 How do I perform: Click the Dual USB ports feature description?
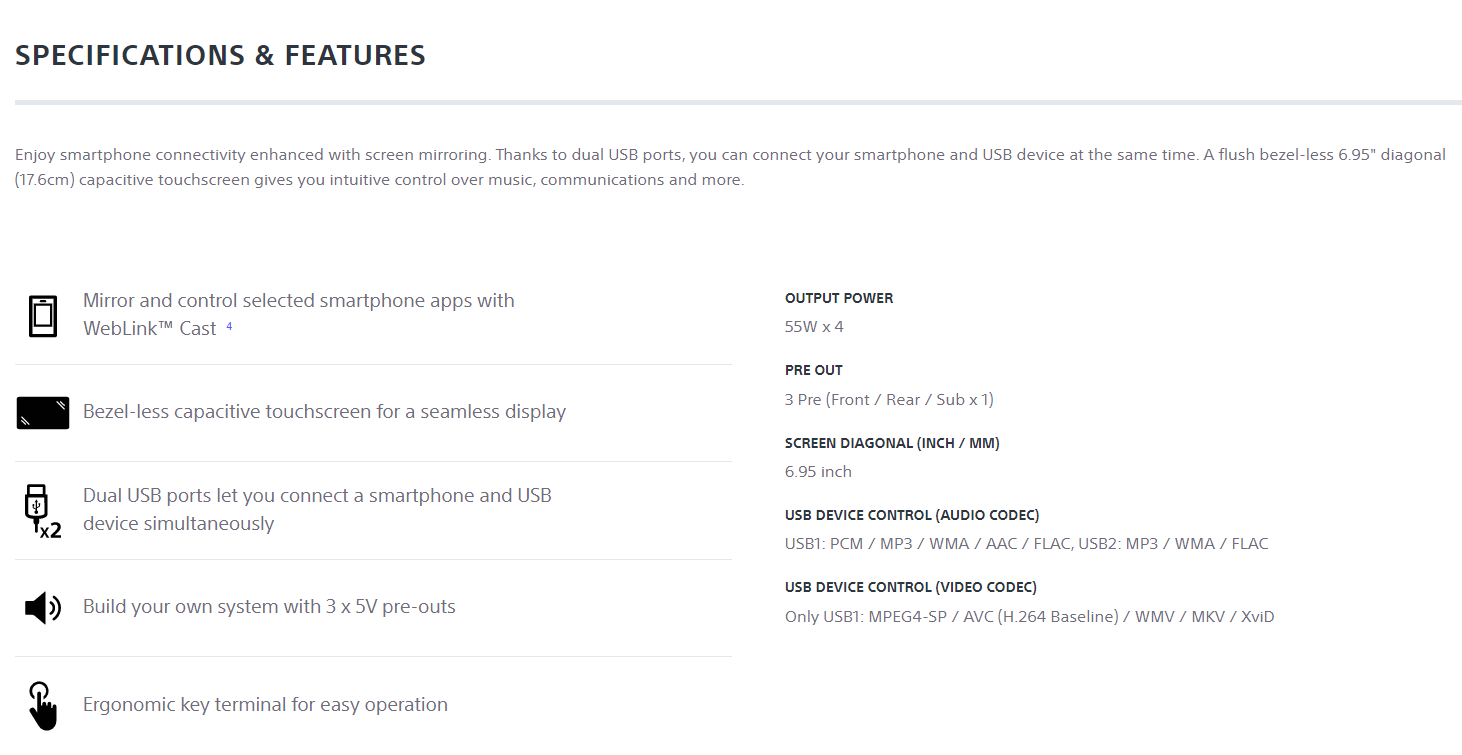[317, 509]
